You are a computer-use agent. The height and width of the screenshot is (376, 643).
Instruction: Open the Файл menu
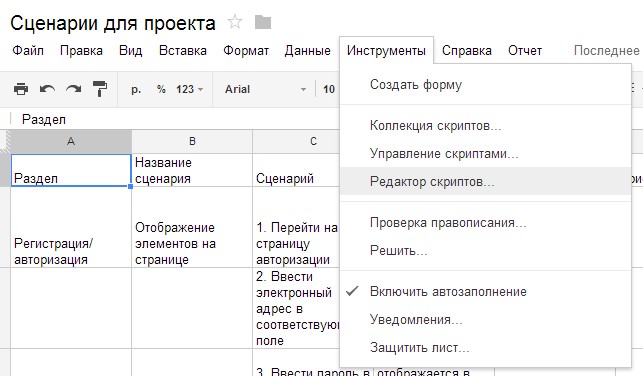pos(28,50)
